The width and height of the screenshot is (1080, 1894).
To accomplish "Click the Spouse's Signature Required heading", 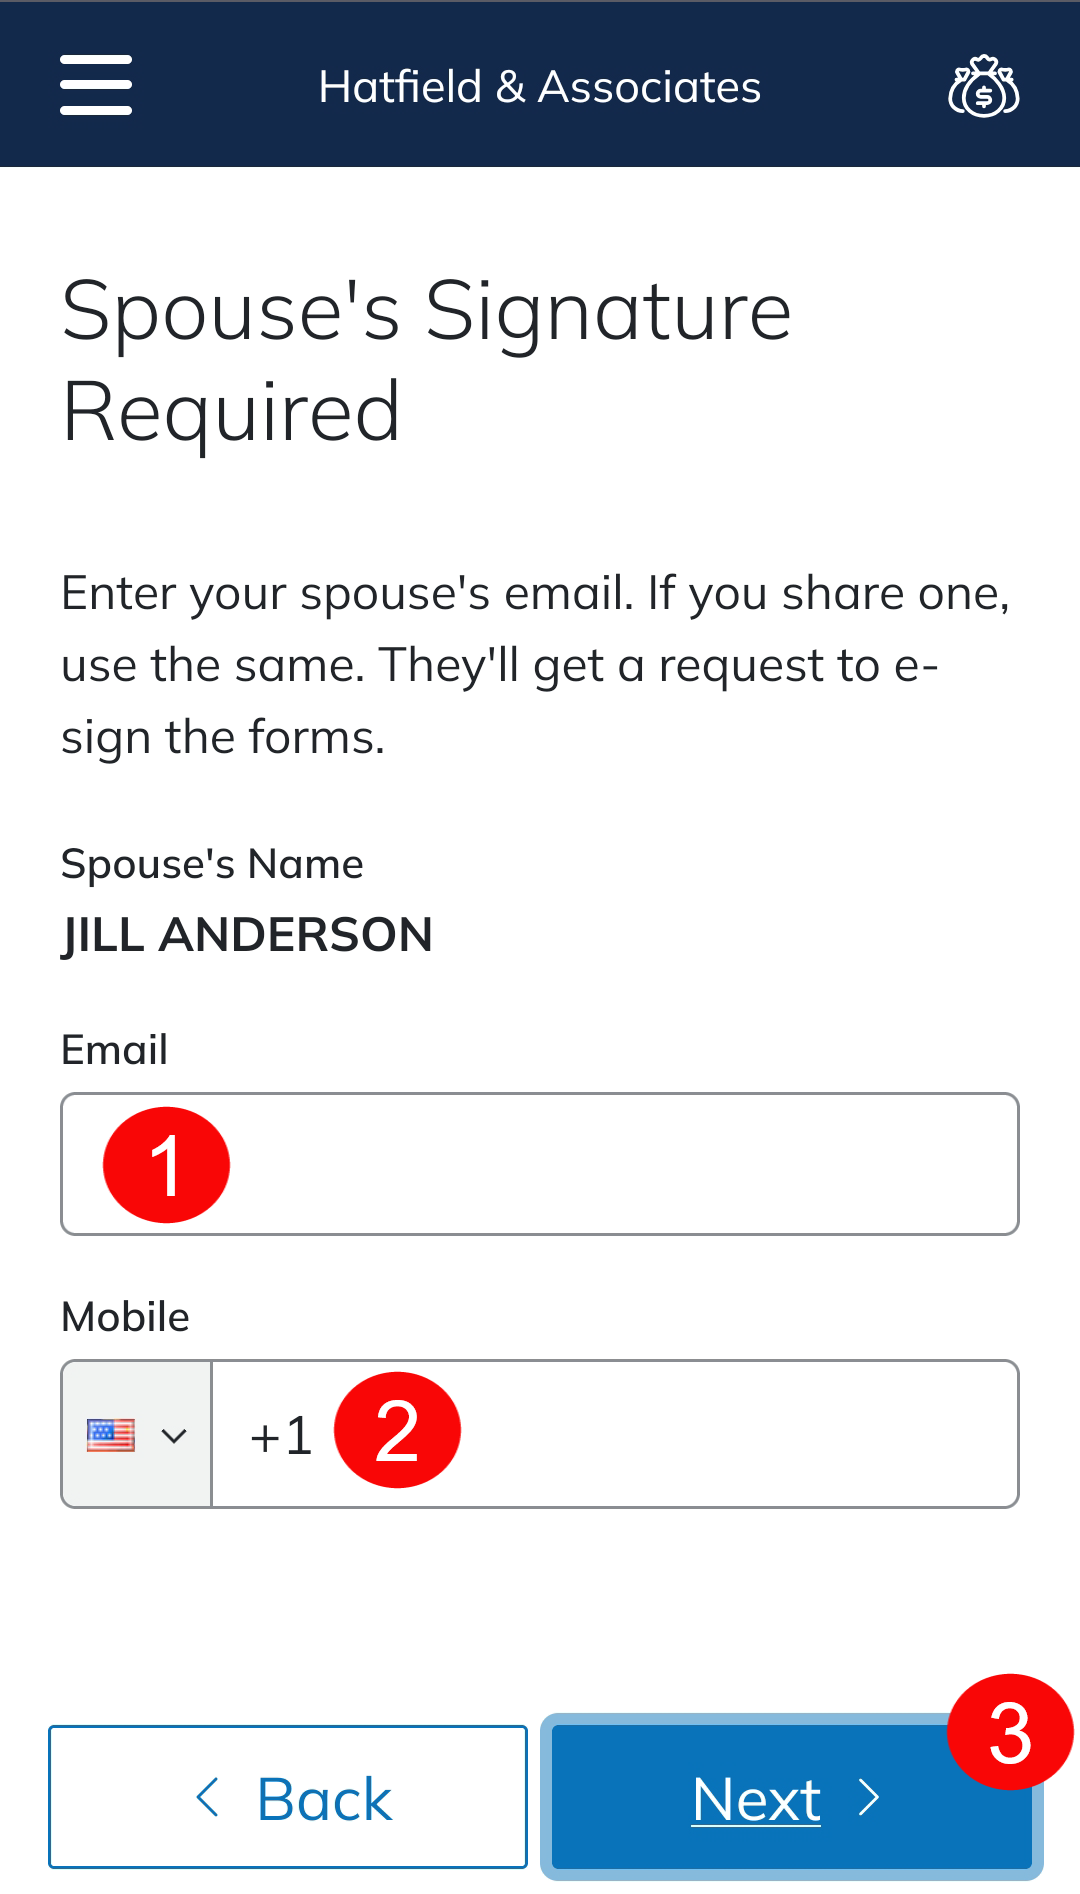I will pyautogui.click(x=427, y=360).
